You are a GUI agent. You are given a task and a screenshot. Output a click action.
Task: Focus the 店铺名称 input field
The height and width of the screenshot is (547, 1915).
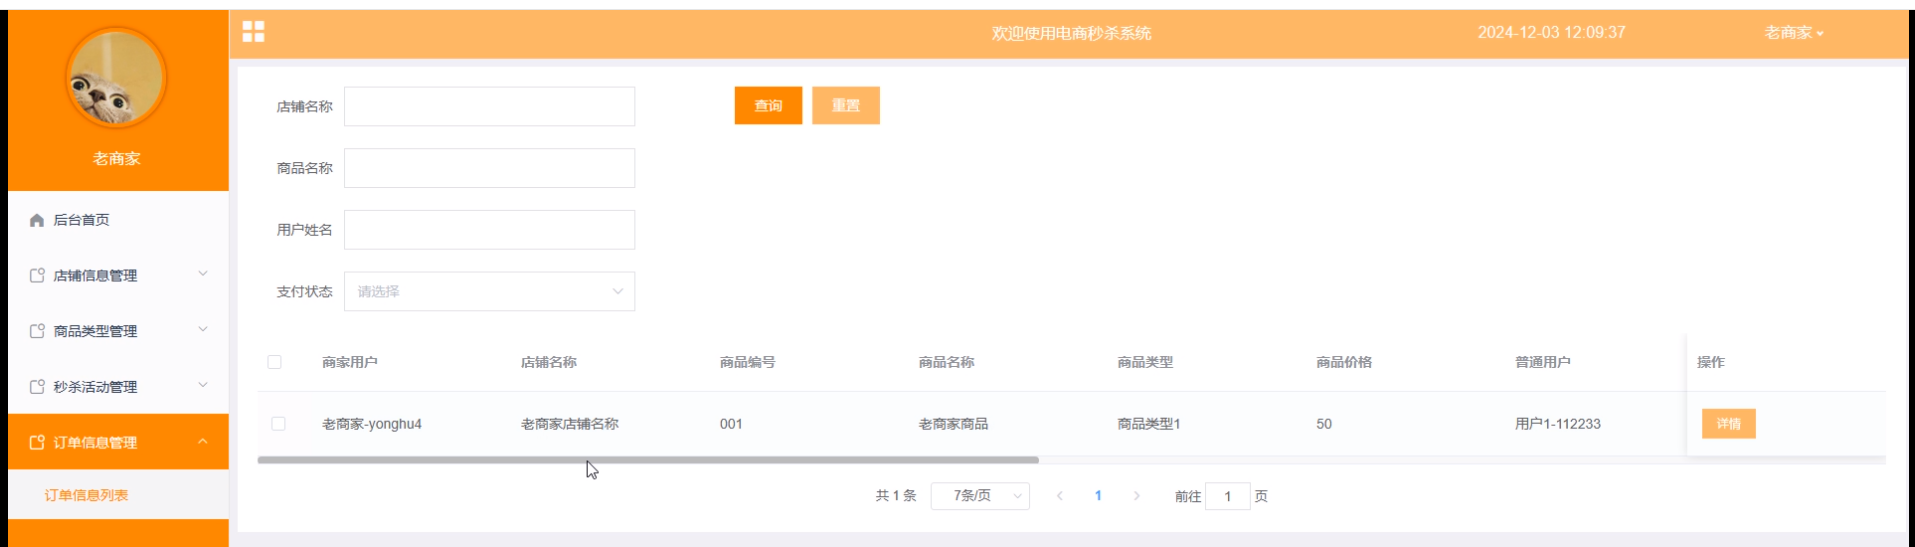coord(489,106)
